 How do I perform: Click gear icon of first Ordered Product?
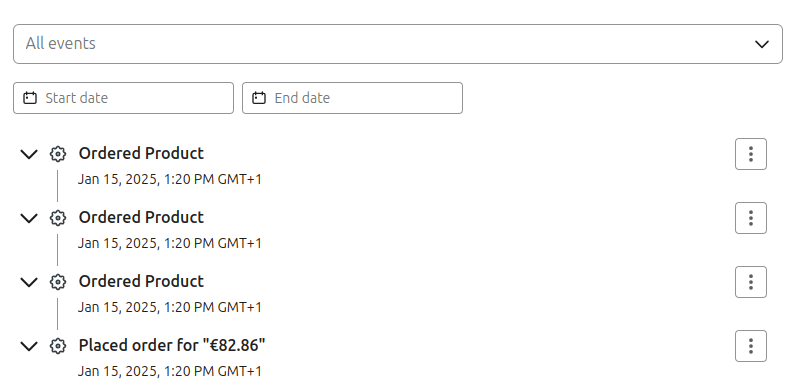tap(58, 154)
